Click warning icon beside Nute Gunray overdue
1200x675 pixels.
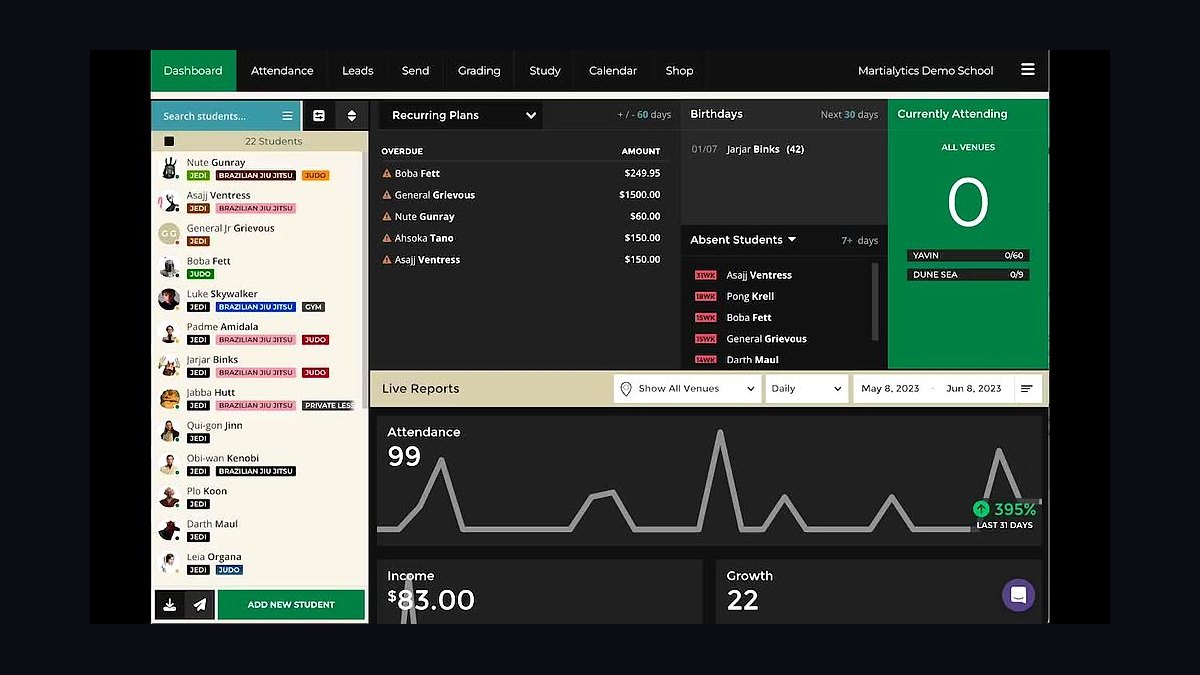(x=387, y=216)
